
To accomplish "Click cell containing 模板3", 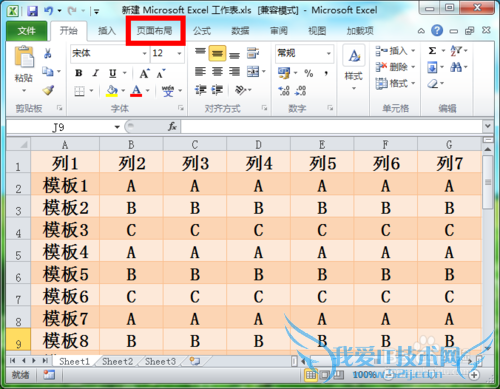I will tap(65, 230).
